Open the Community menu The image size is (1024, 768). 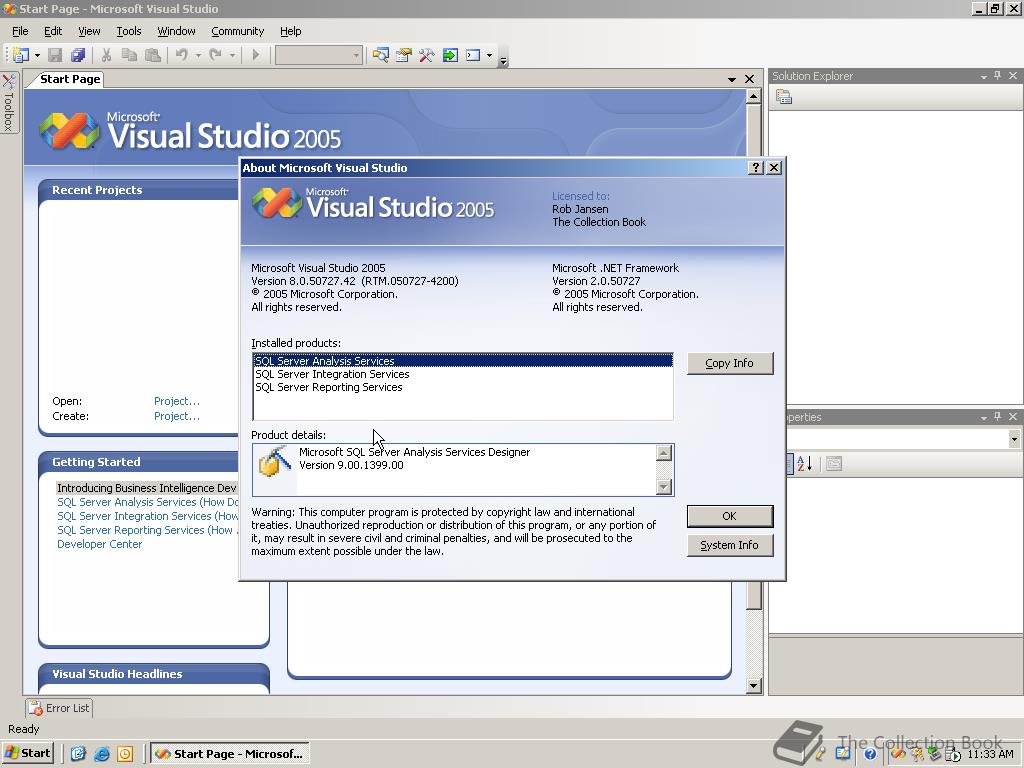[238, 31]
